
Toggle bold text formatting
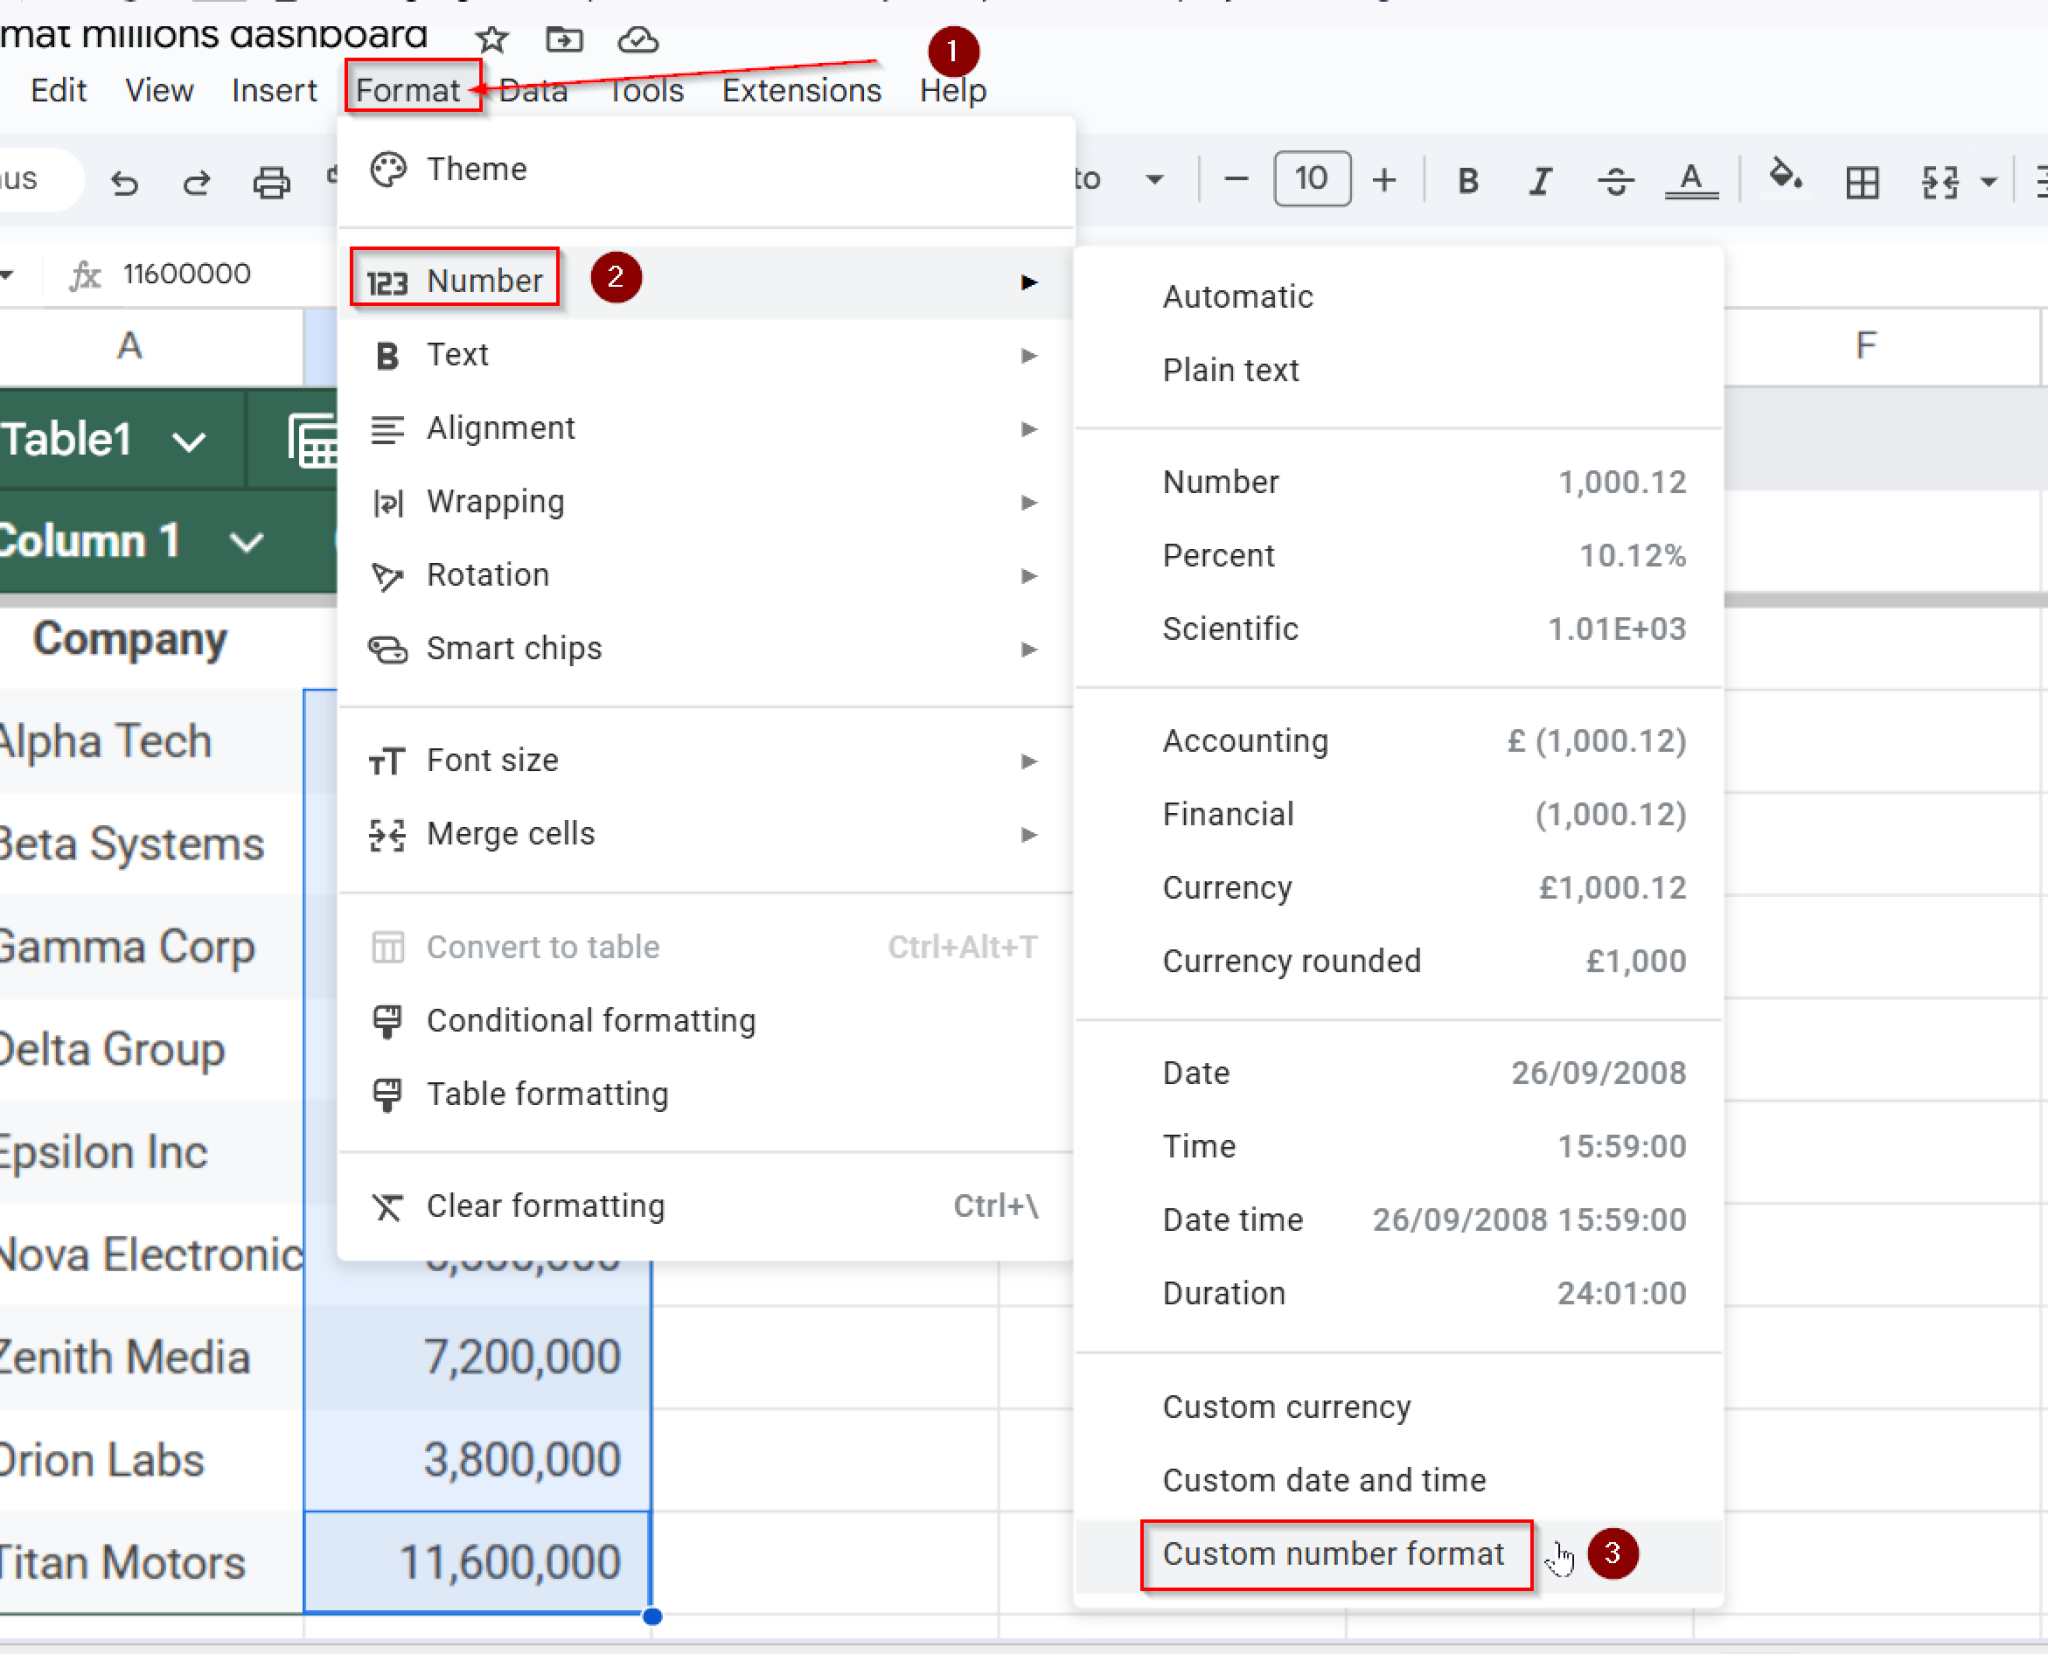[x=1467, y=182]
